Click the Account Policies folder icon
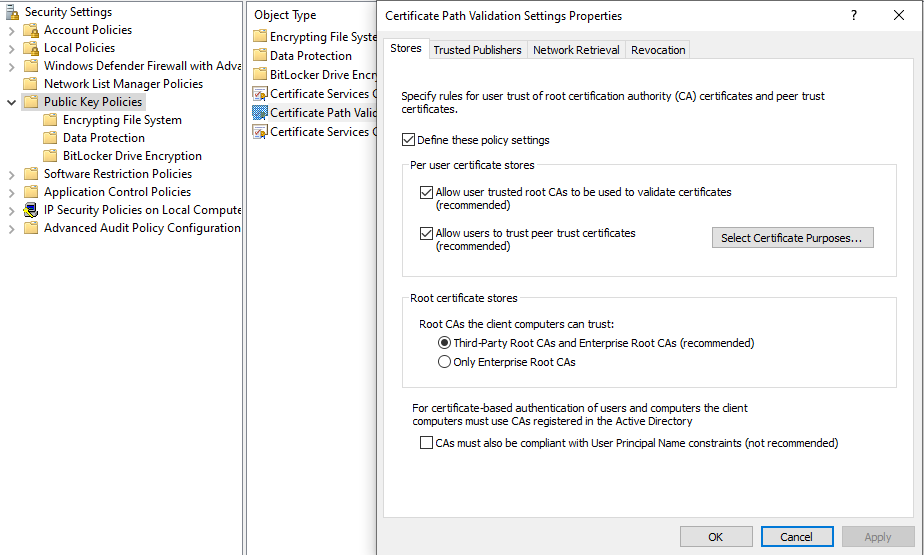The width and height of the screenshot is (924, 555). [x=31, y=30]
